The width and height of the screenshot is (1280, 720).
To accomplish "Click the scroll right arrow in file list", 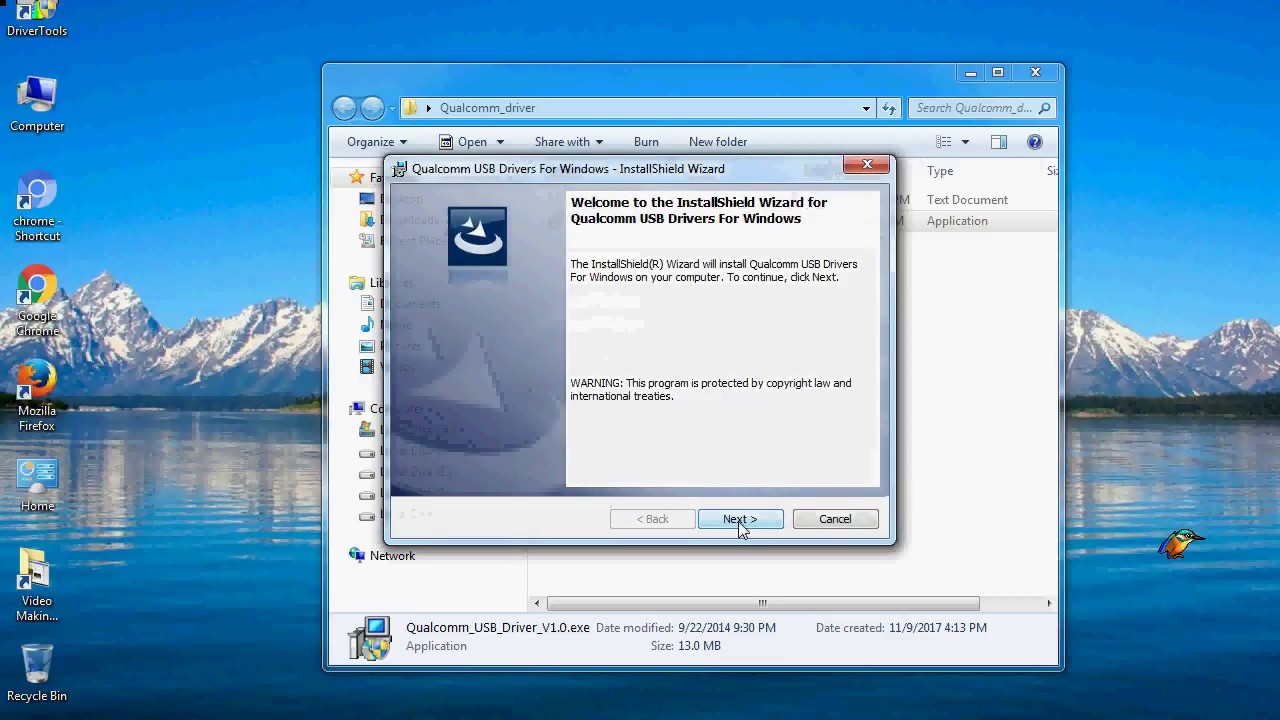I will point(1049,603).
